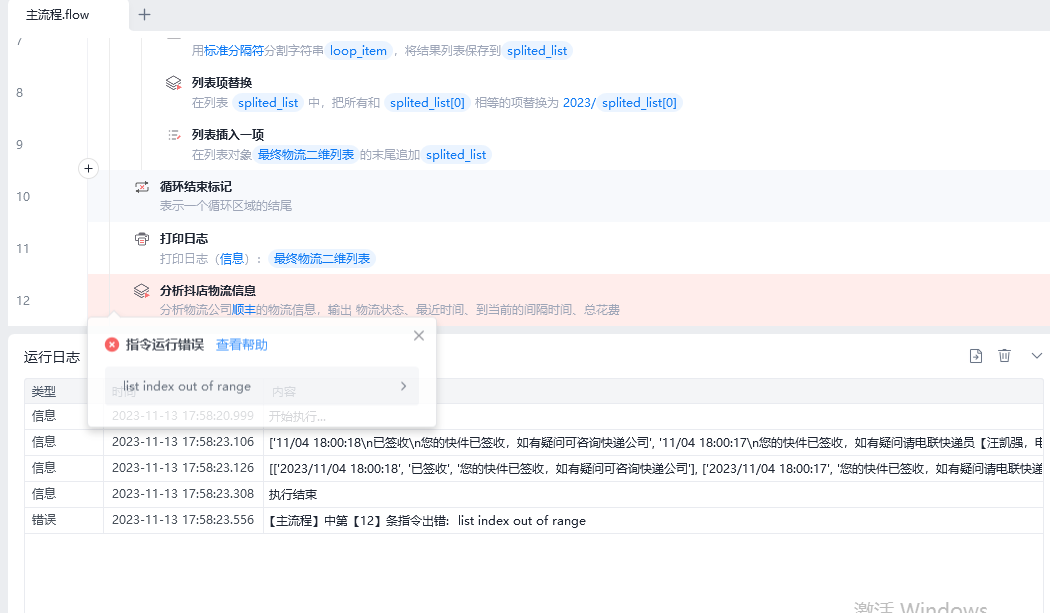Click the 分析抖店物流信息 step icon

pos(142,291)
